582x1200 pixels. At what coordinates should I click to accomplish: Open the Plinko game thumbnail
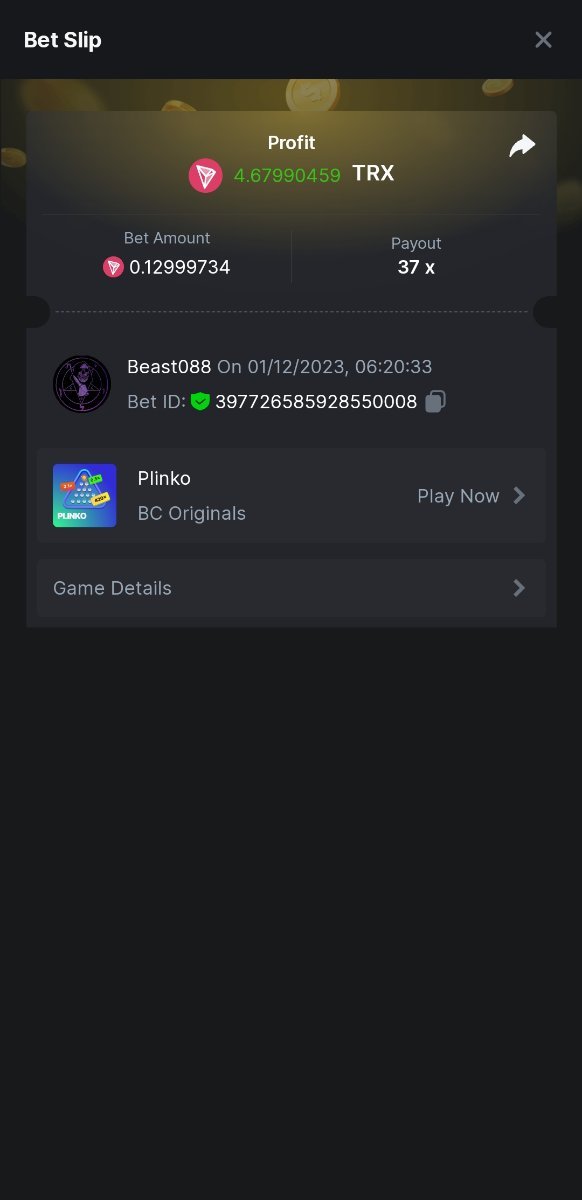85,495
